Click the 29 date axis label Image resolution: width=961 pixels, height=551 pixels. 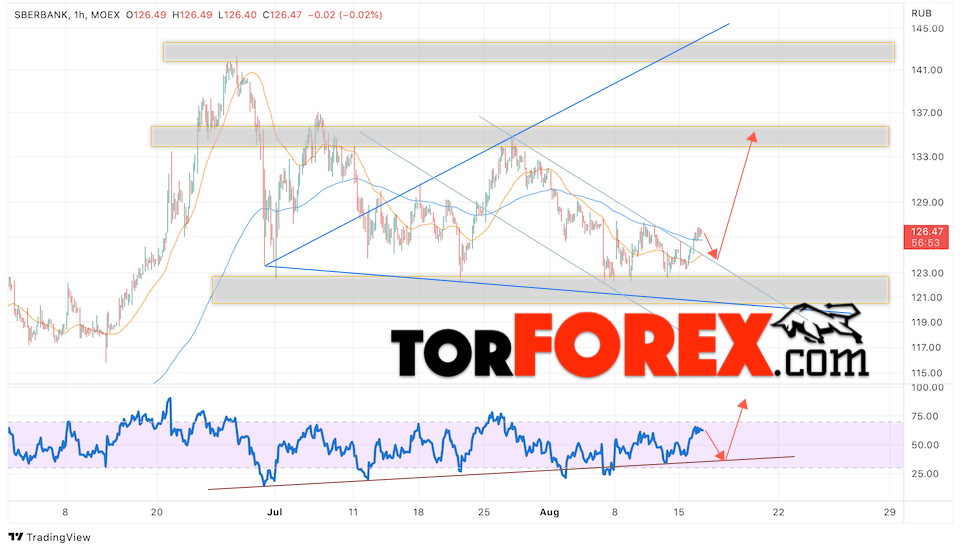coord(890,512)
